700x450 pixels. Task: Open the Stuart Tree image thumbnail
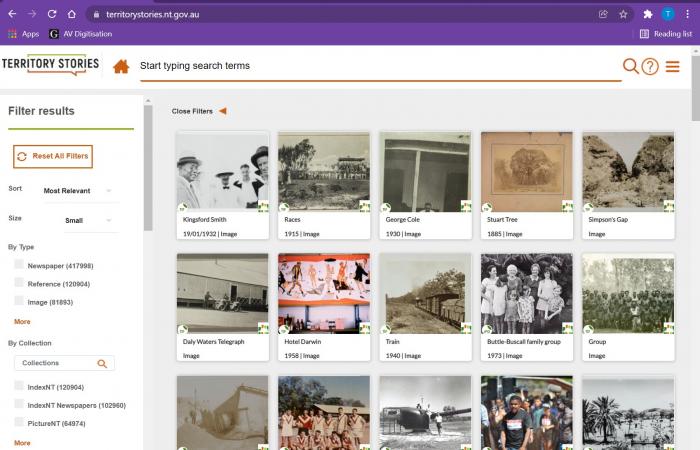pos(527,172)
